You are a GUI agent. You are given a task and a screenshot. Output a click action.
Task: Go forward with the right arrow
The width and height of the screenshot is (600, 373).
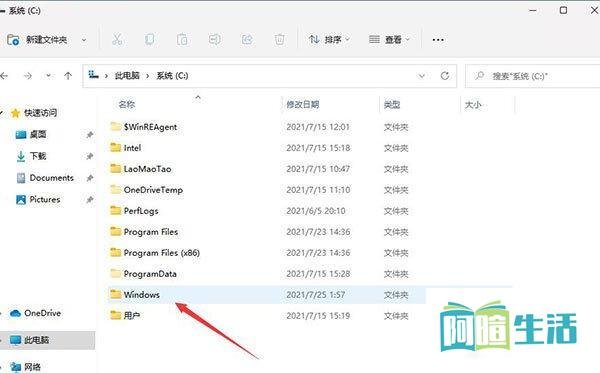pyautogui.click(x=28, y=76)
